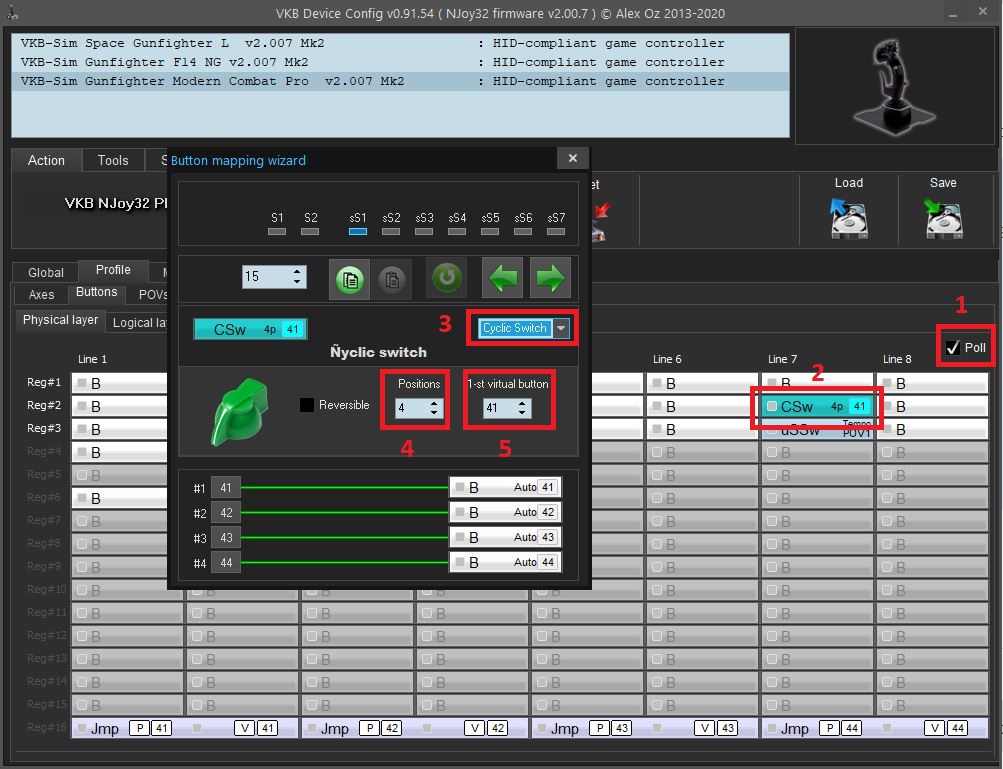Click the Save to disk icon

(943, 218)
